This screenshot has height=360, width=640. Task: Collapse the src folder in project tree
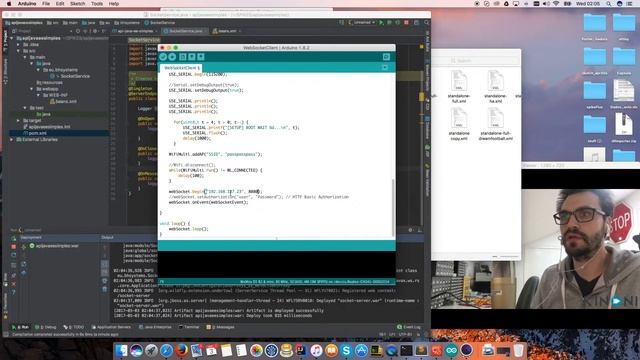point(19,51)
